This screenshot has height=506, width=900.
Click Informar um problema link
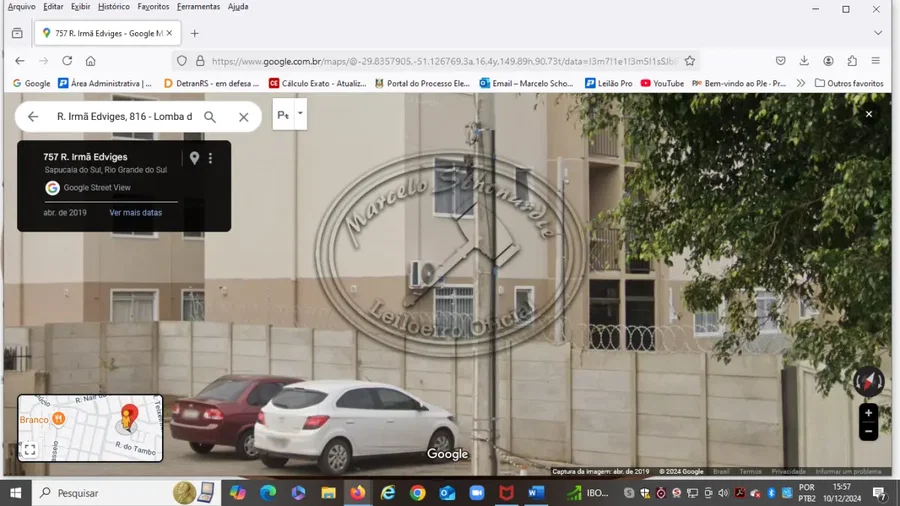click(x=848, y=472)
